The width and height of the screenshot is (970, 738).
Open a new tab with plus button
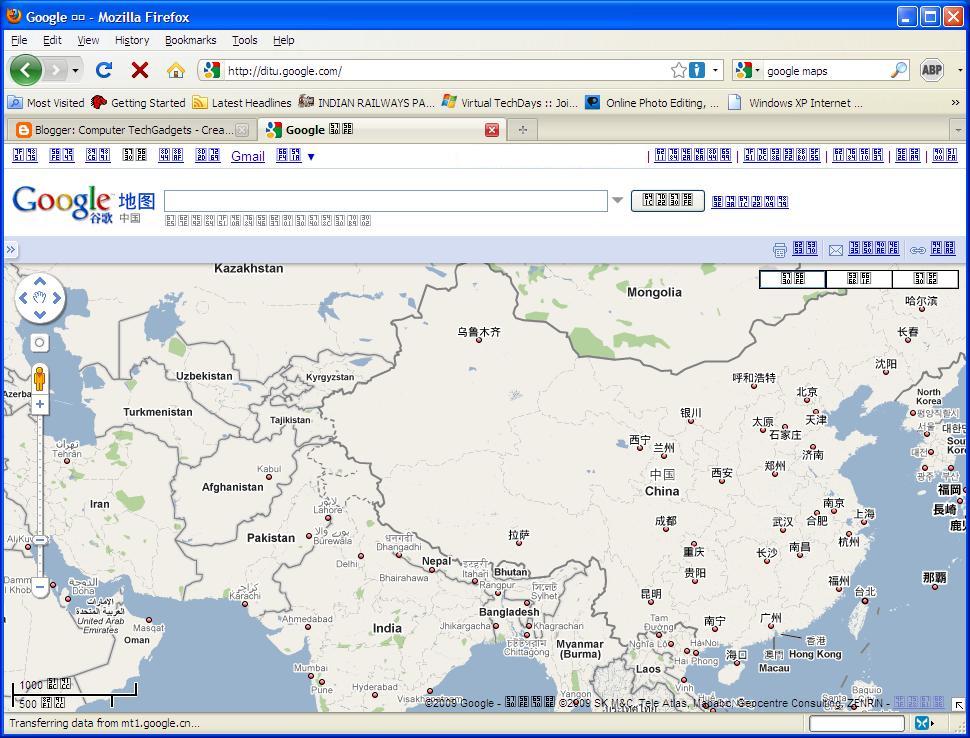(x=523, y=129)
